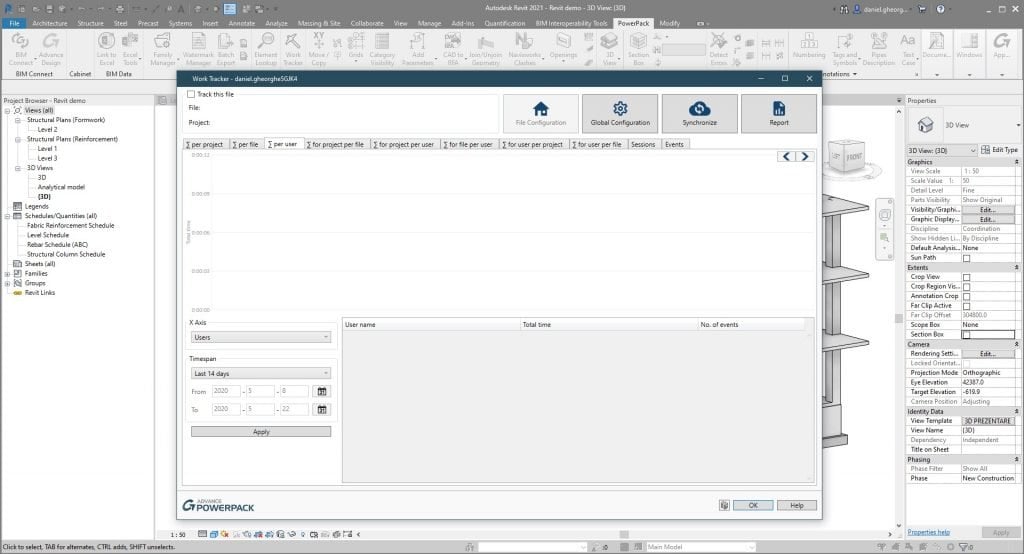Open the X Axis Users dropdown
The image size is (1024, 554).
tap(261, 337)
